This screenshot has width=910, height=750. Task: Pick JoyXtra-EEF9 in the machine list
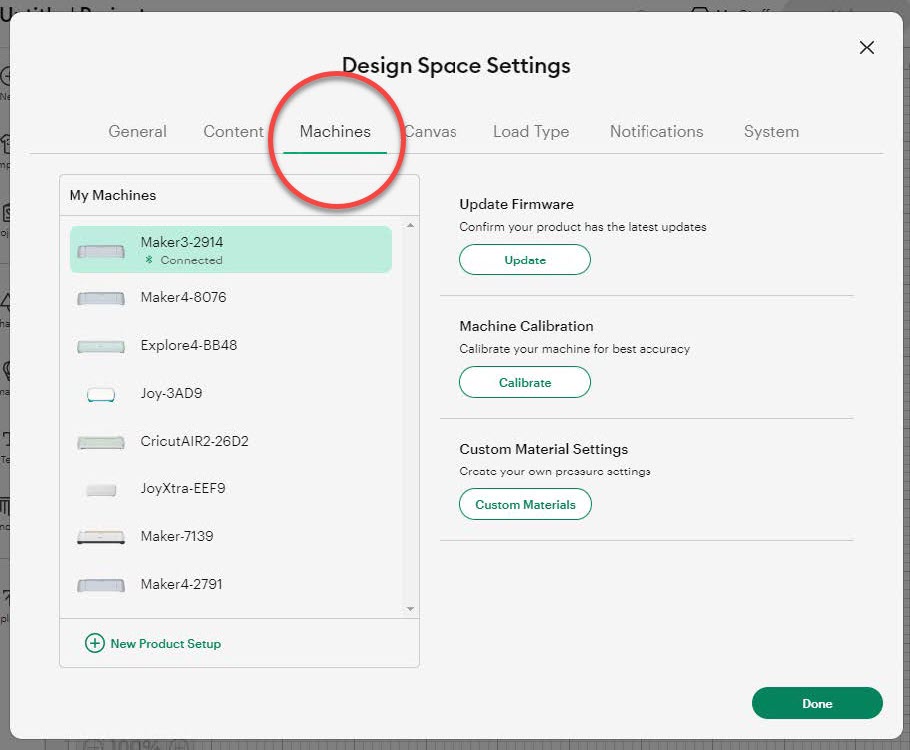pyautogui.click(x=231, y=489)
